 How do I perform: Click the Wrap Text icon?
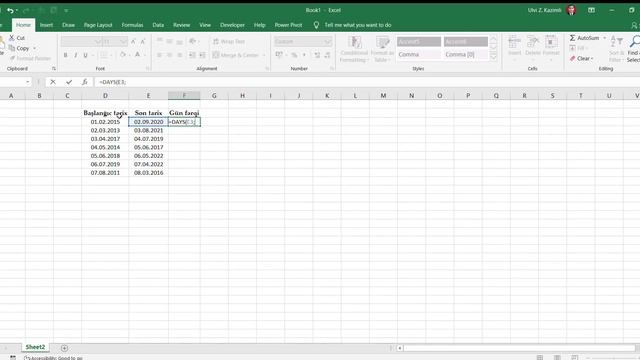click(216, 41)
